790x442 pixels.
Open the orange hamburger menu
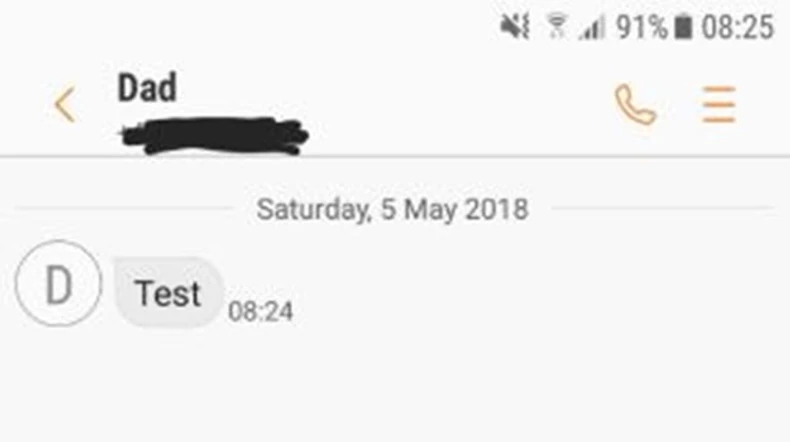[x=719, y=104]
